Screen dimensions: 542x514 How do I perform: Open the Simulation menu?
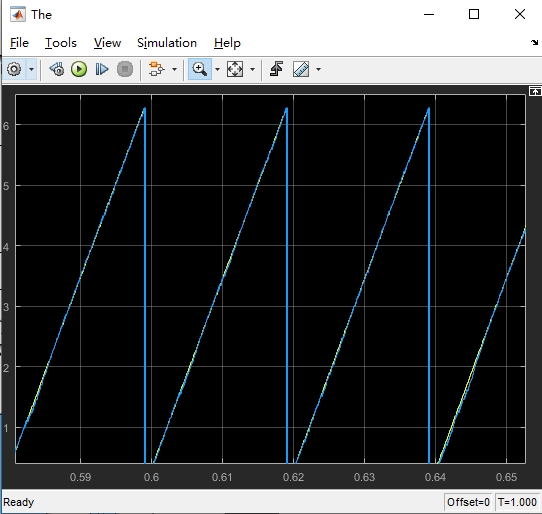167,43
